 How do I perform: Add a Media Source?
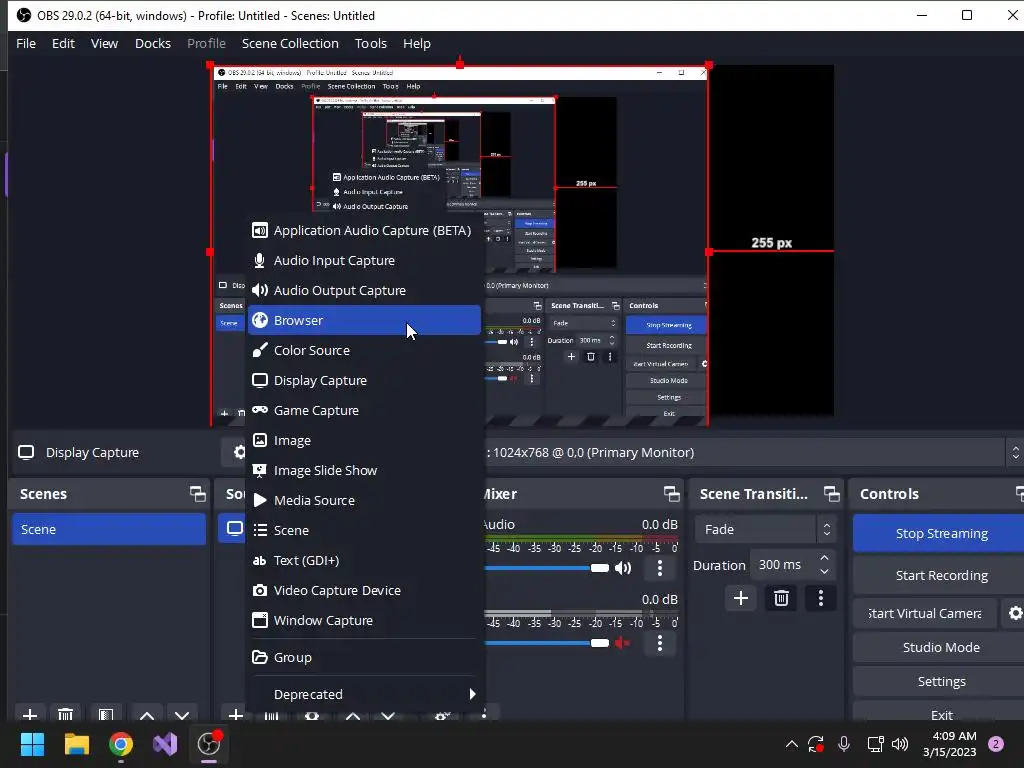pos(364,501)
